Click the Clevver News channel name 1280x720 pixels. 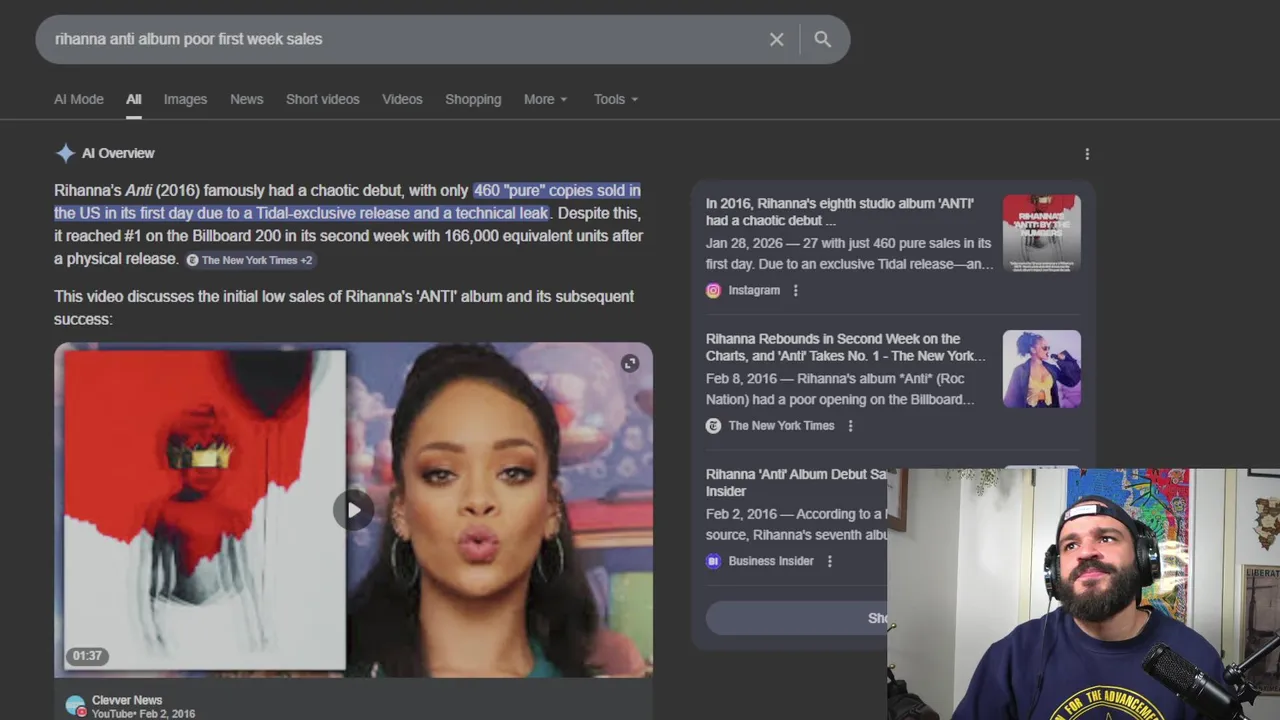[127, 700]
